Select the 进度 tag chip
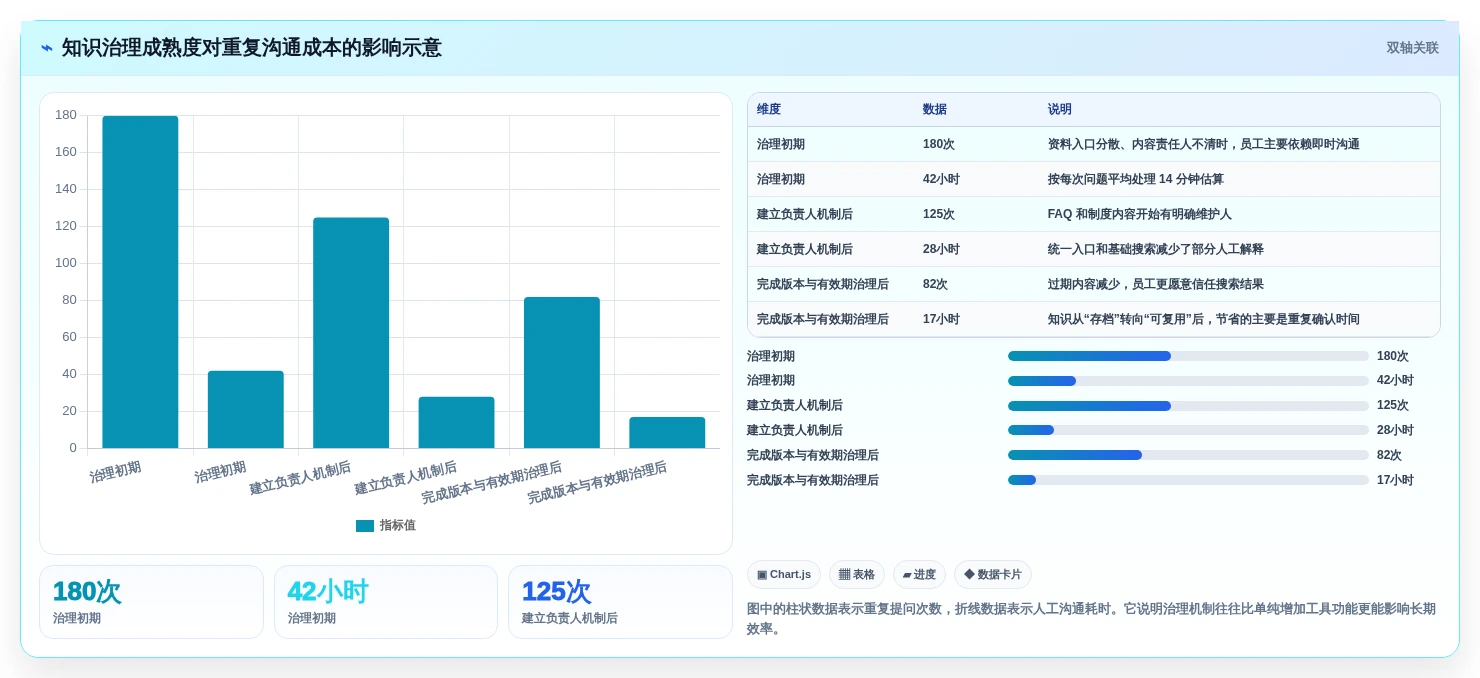This screenshot has height=678, width=1480. click(919, 575)
